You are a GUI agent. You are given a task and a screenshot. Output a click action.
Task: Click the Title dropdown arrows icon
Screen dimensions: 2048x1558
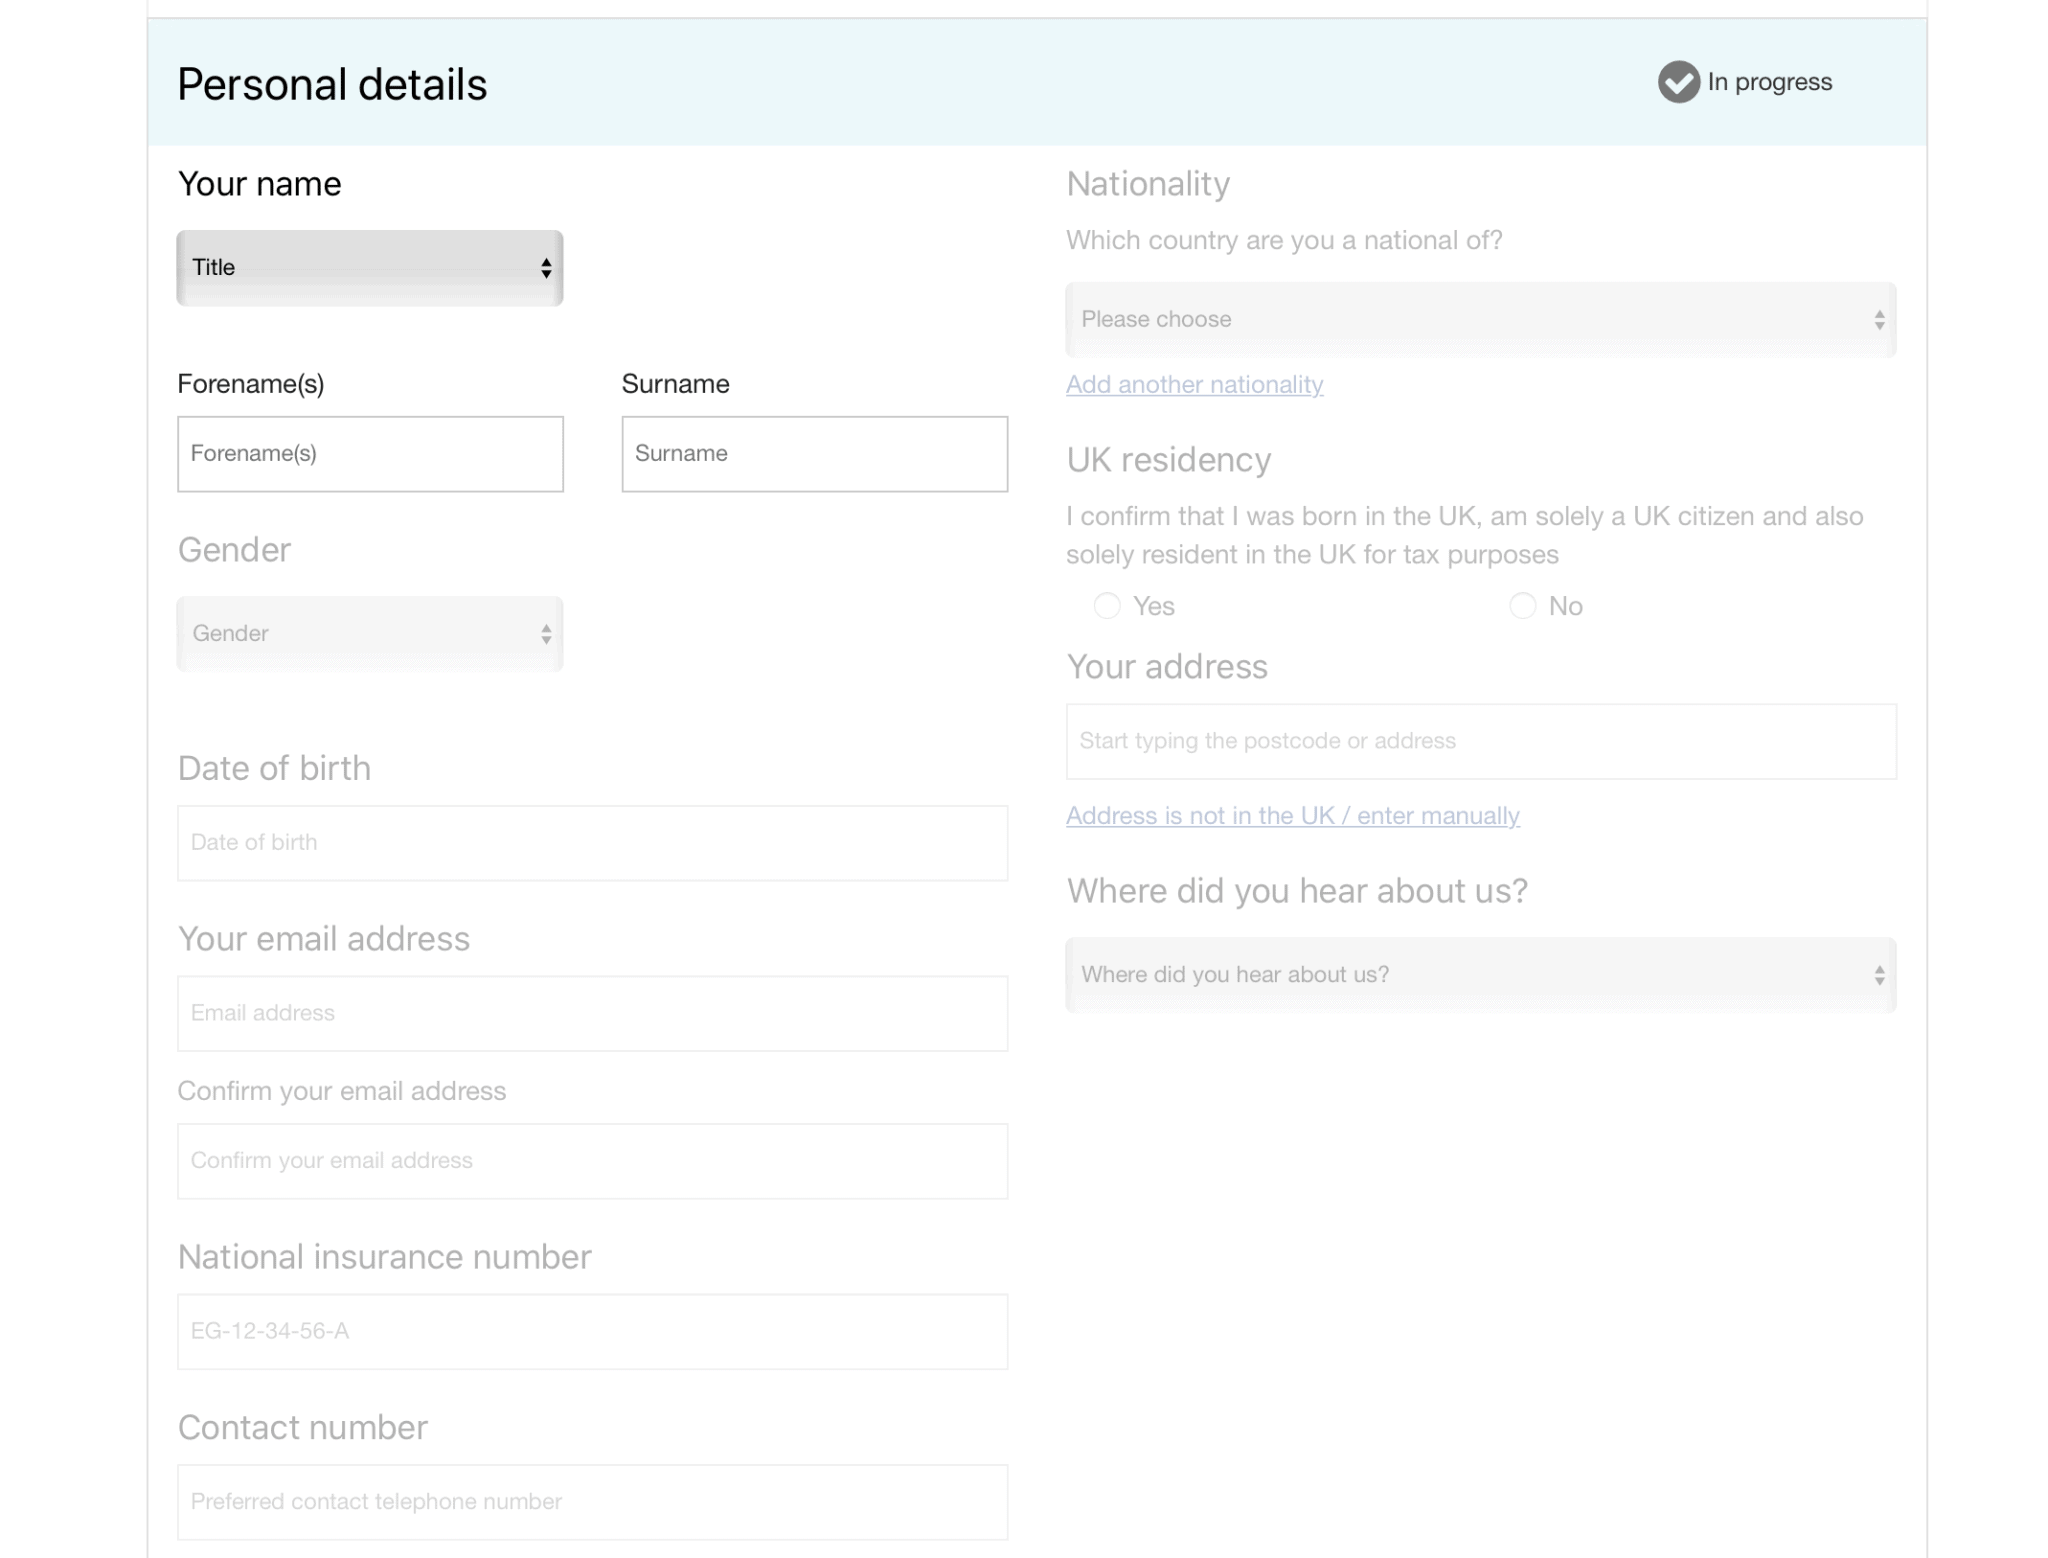pyautogui.click(x=546, y=268)
